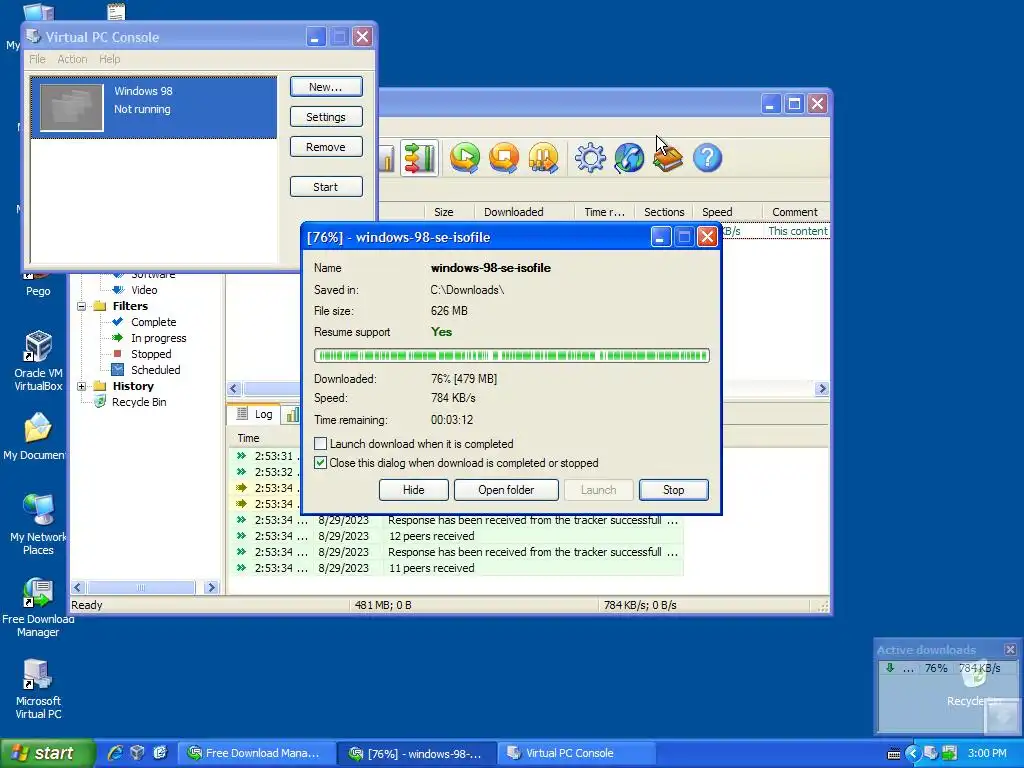Switch to the Log tab
The image size is (1024, 768).
tap(255, 414)
